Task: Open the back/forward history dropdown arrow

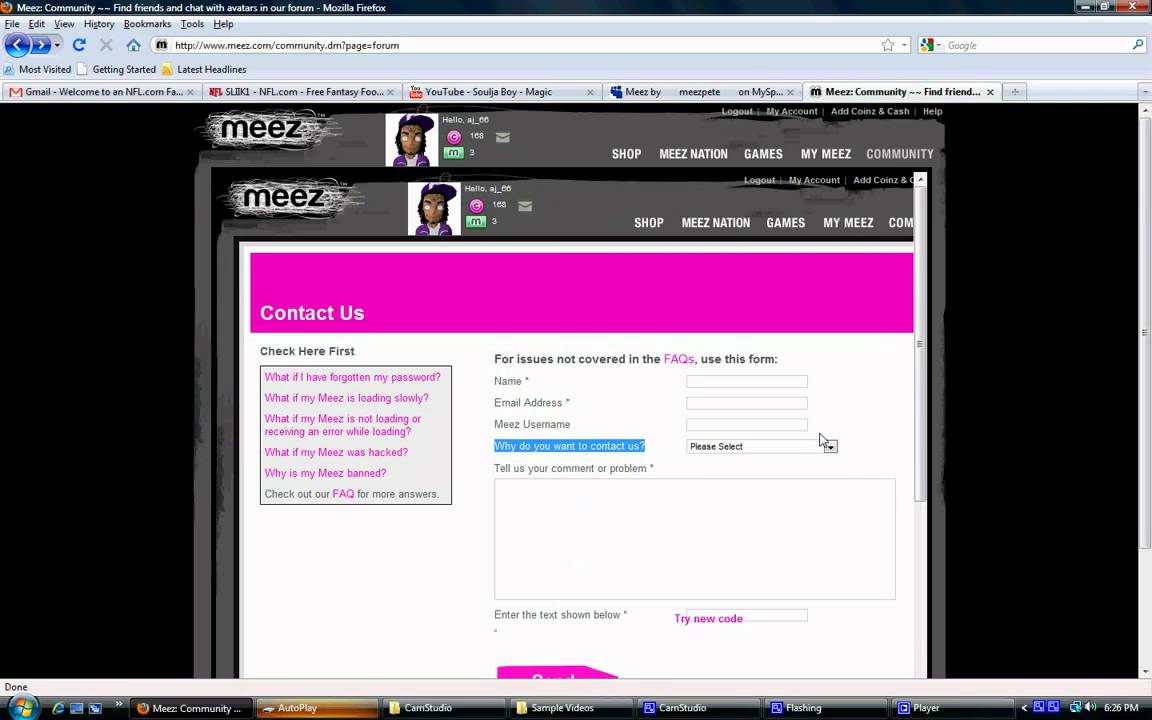Action: pos(57,46)
